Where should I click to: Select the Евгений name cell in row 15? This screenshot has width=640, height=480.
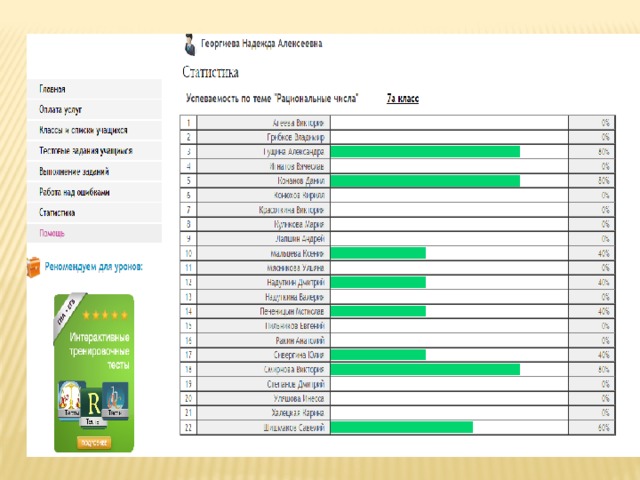click(x=264, y=326)
